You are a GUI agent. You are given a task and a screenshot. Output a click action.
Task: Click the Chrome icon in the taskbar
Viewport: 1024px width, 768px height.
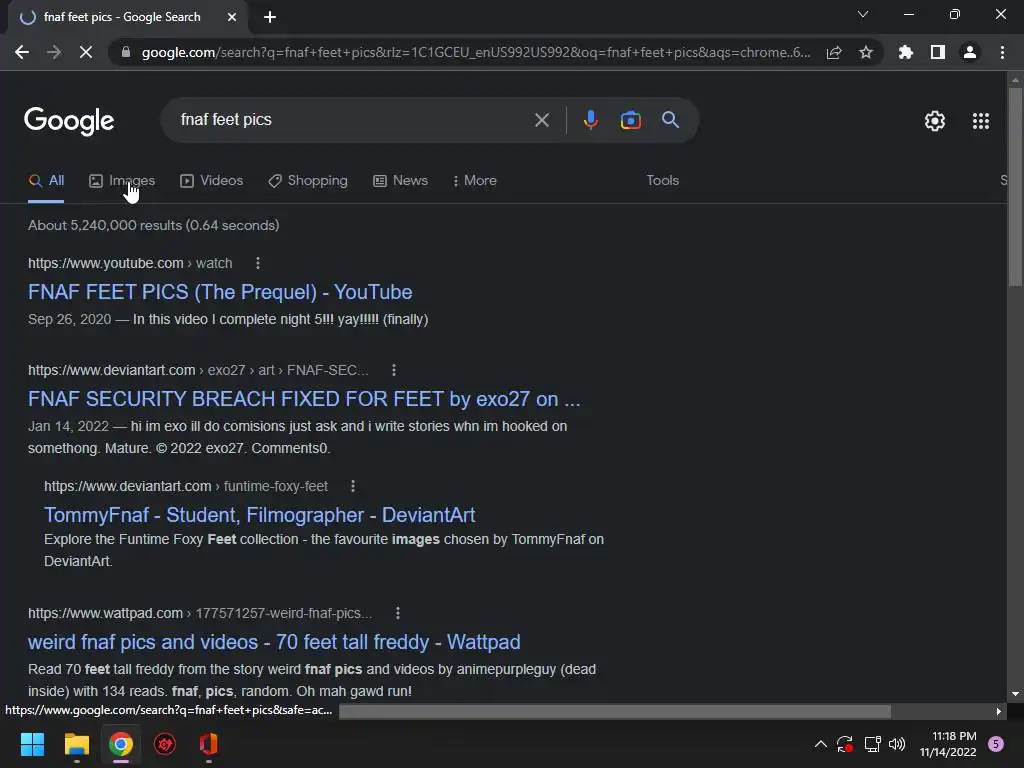coord(121,744)
